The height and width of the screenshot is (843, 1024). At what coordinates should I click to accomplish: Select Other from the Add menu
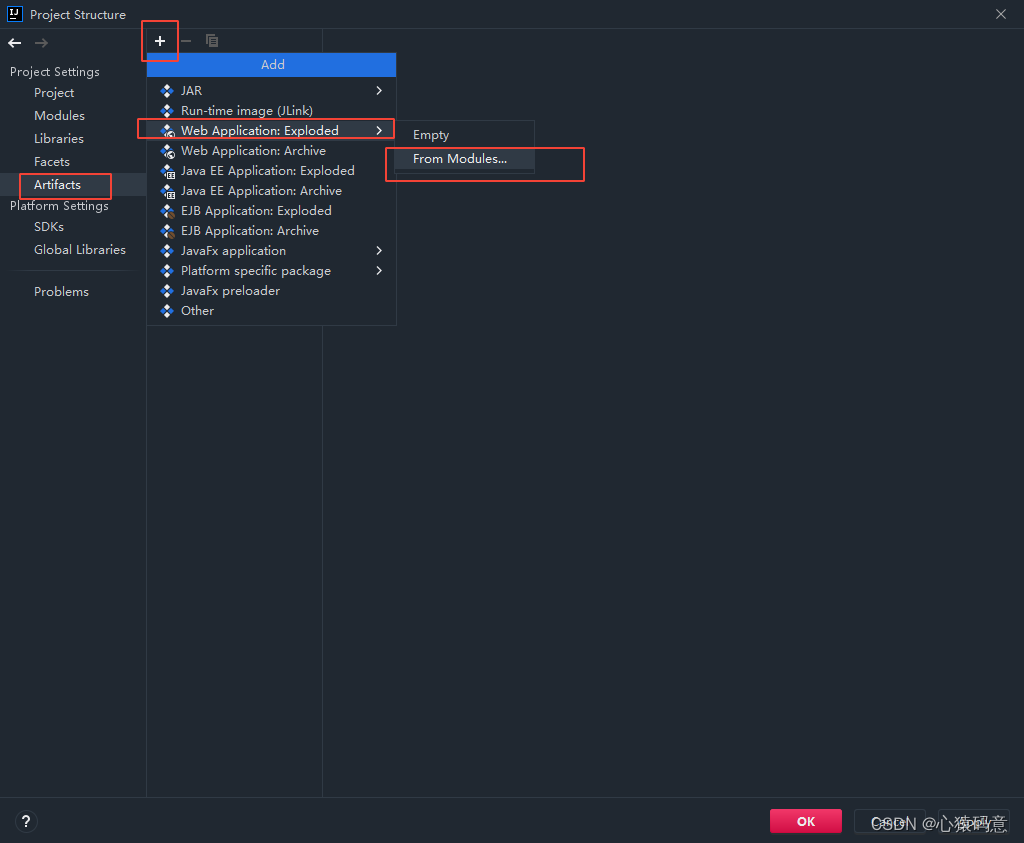(x=271, y=311)
